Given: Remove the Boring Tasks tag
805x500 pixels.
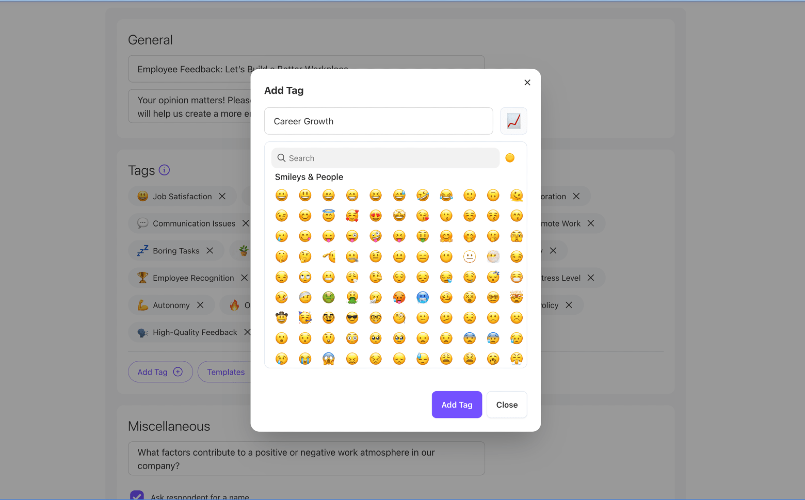Looking at the screenshot, I should tap(209, 251).
